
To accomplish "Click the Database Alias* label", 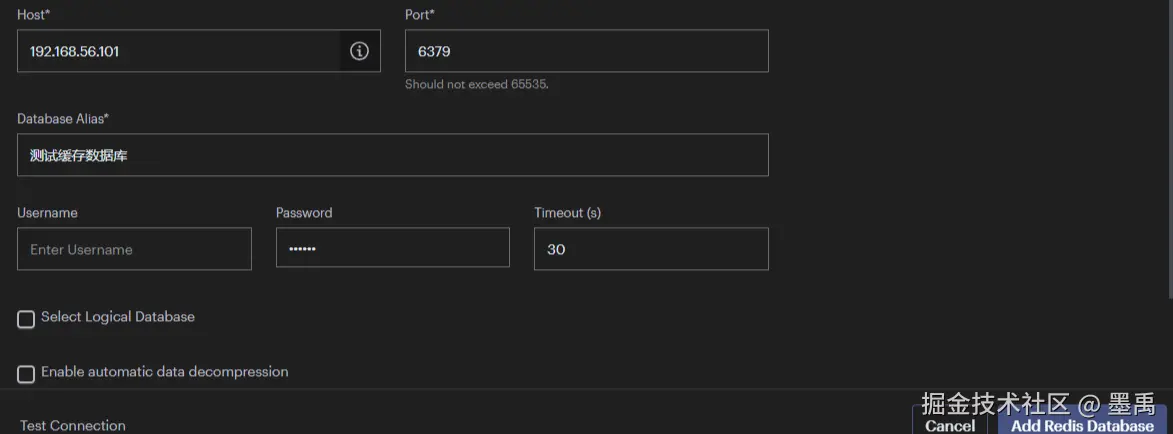I will coord(63,118).
